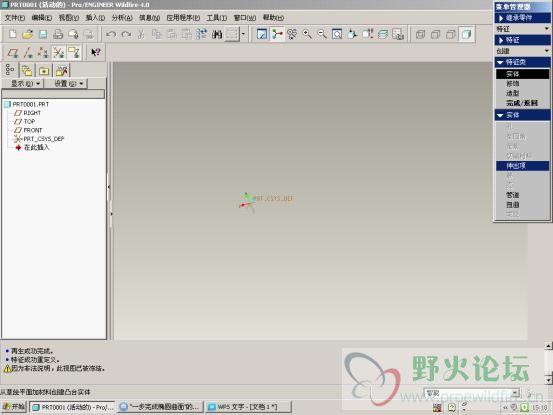
Task: Switch to No Hidden display style
Action: tap(451, 34)
